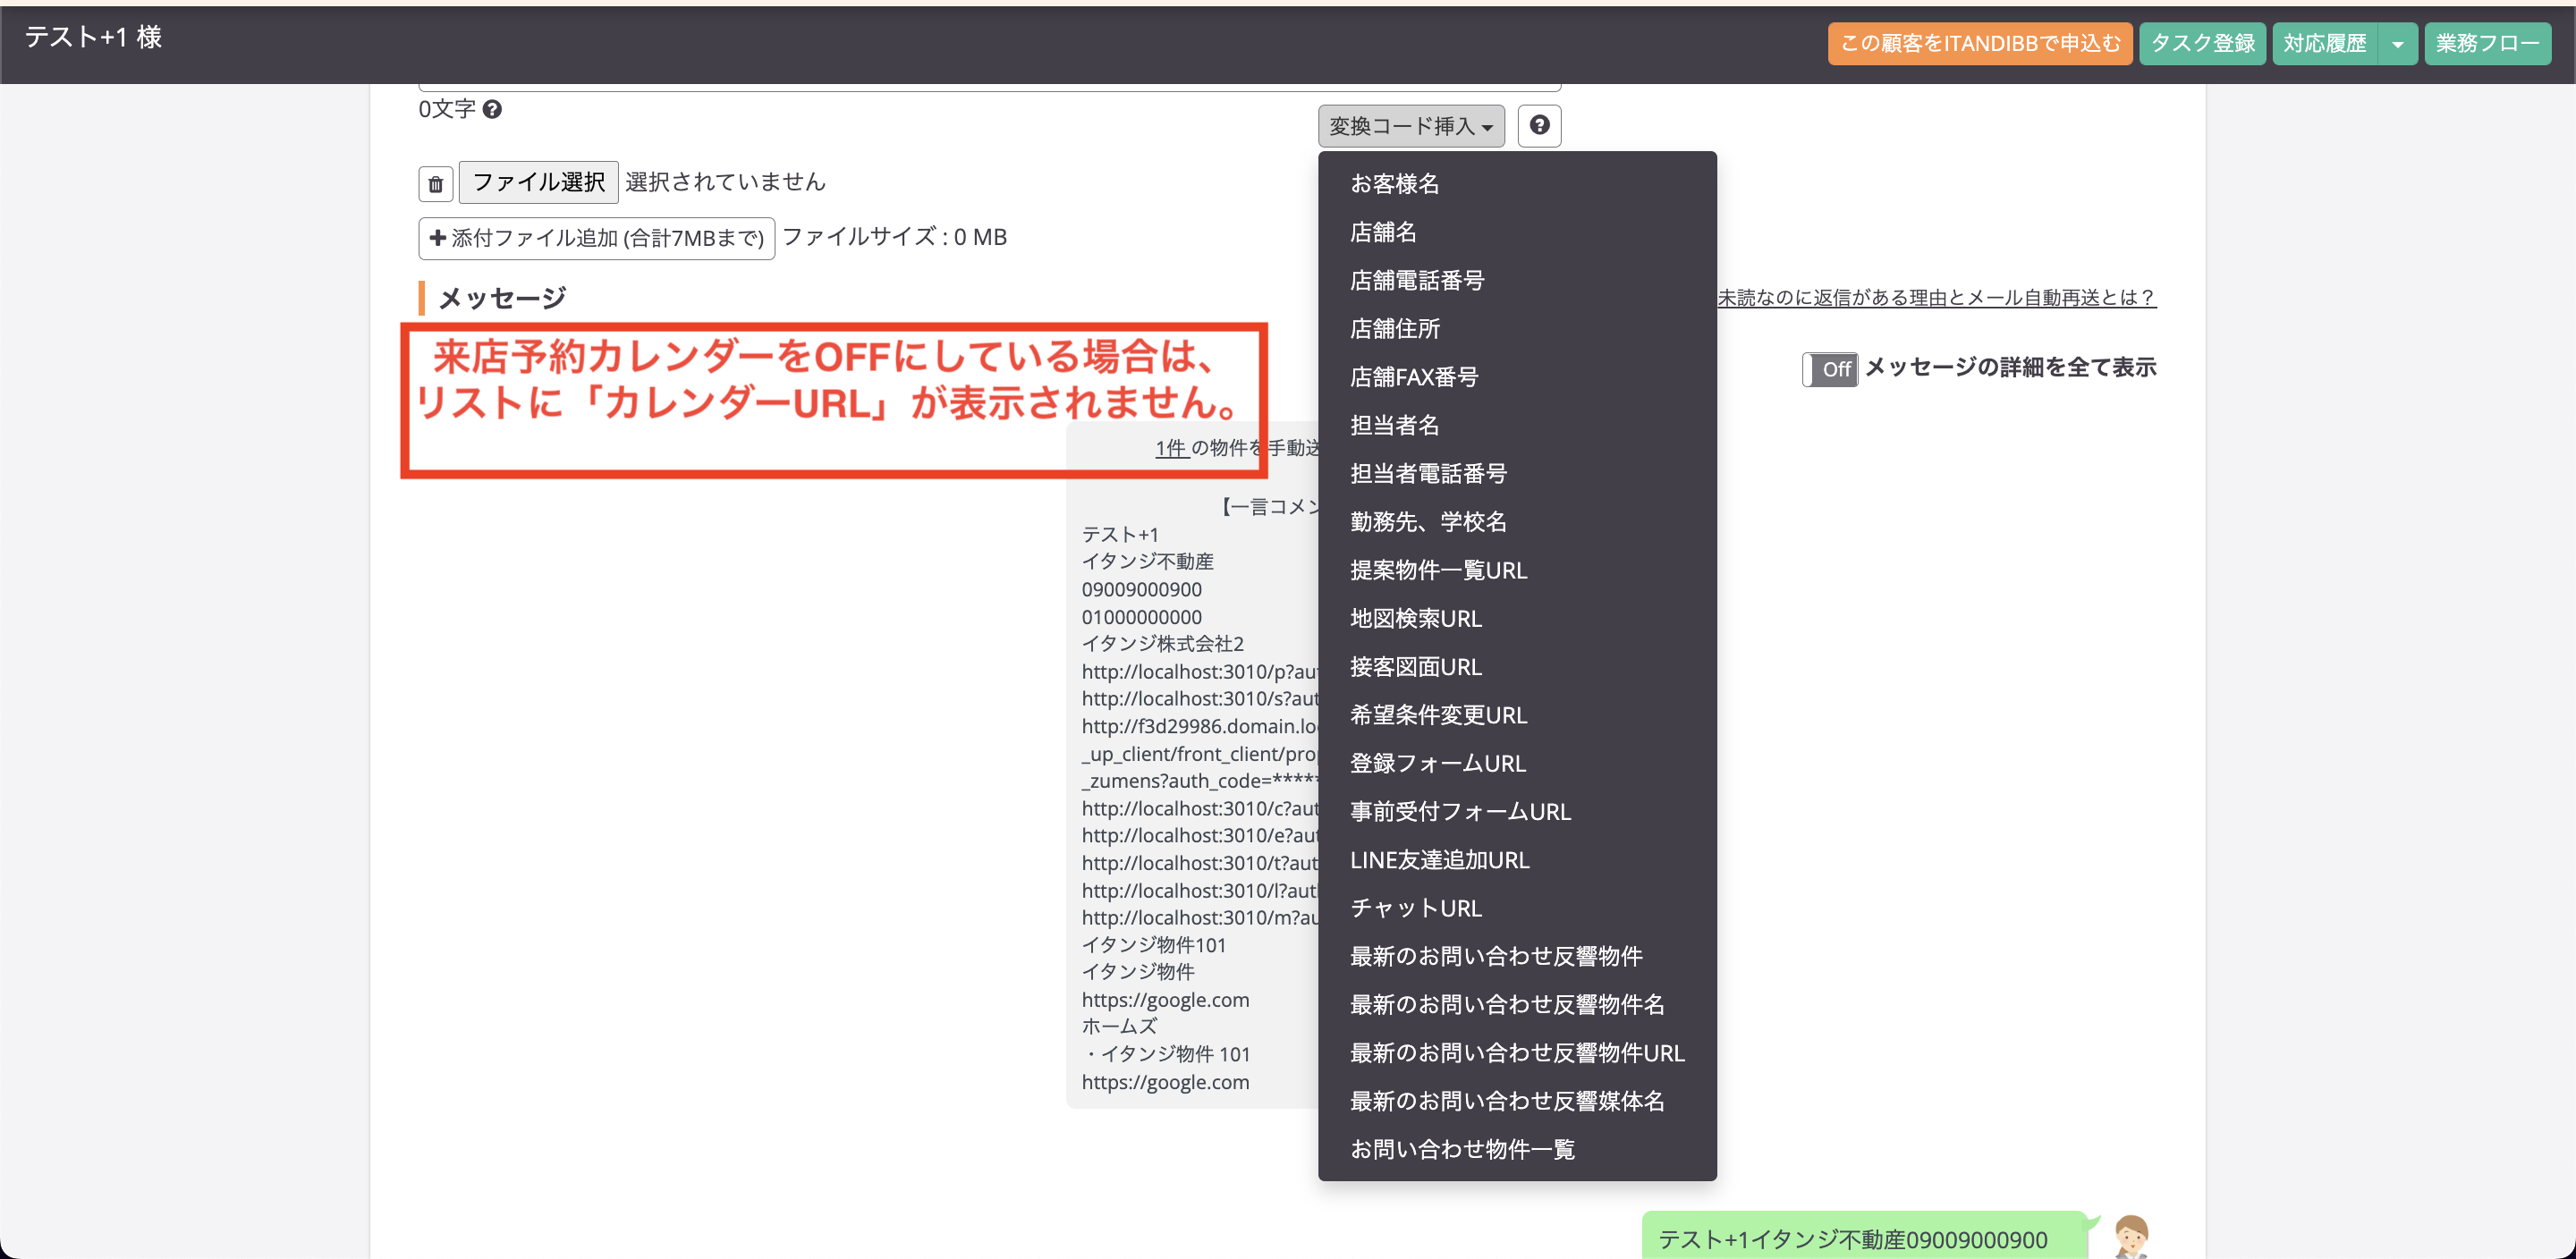Choose 店舗電話番号 menu entry
2576x1259 pixels.
tap(1517, 280)
